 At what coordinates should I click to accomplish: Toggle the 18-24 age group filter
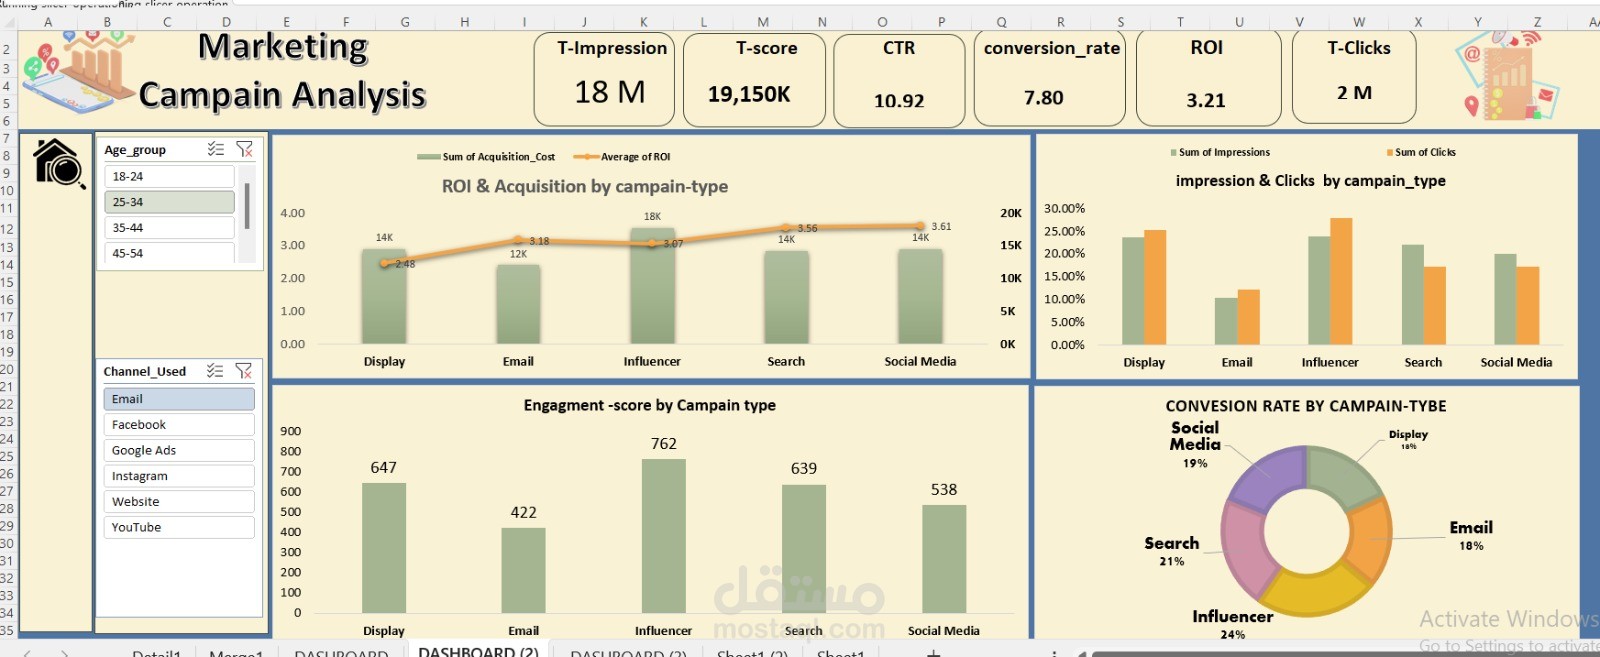[x=169, y=176]
